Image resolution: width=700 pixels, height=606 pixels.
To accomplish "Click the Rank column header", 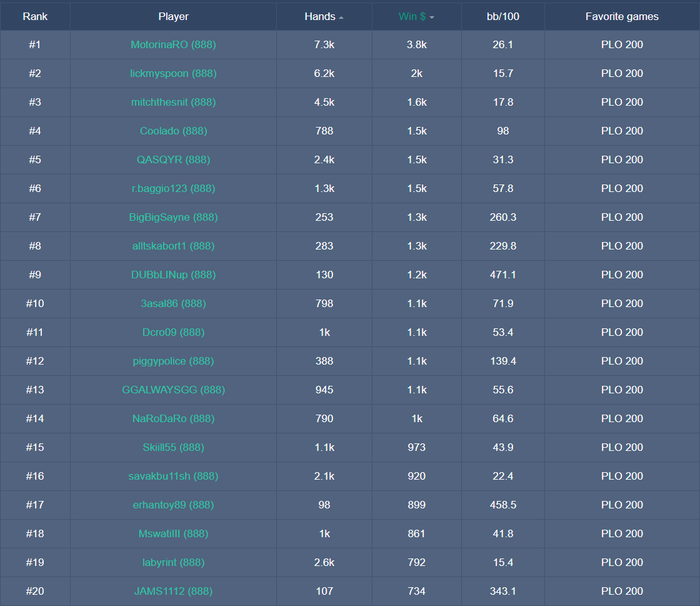I will (35, 17).
